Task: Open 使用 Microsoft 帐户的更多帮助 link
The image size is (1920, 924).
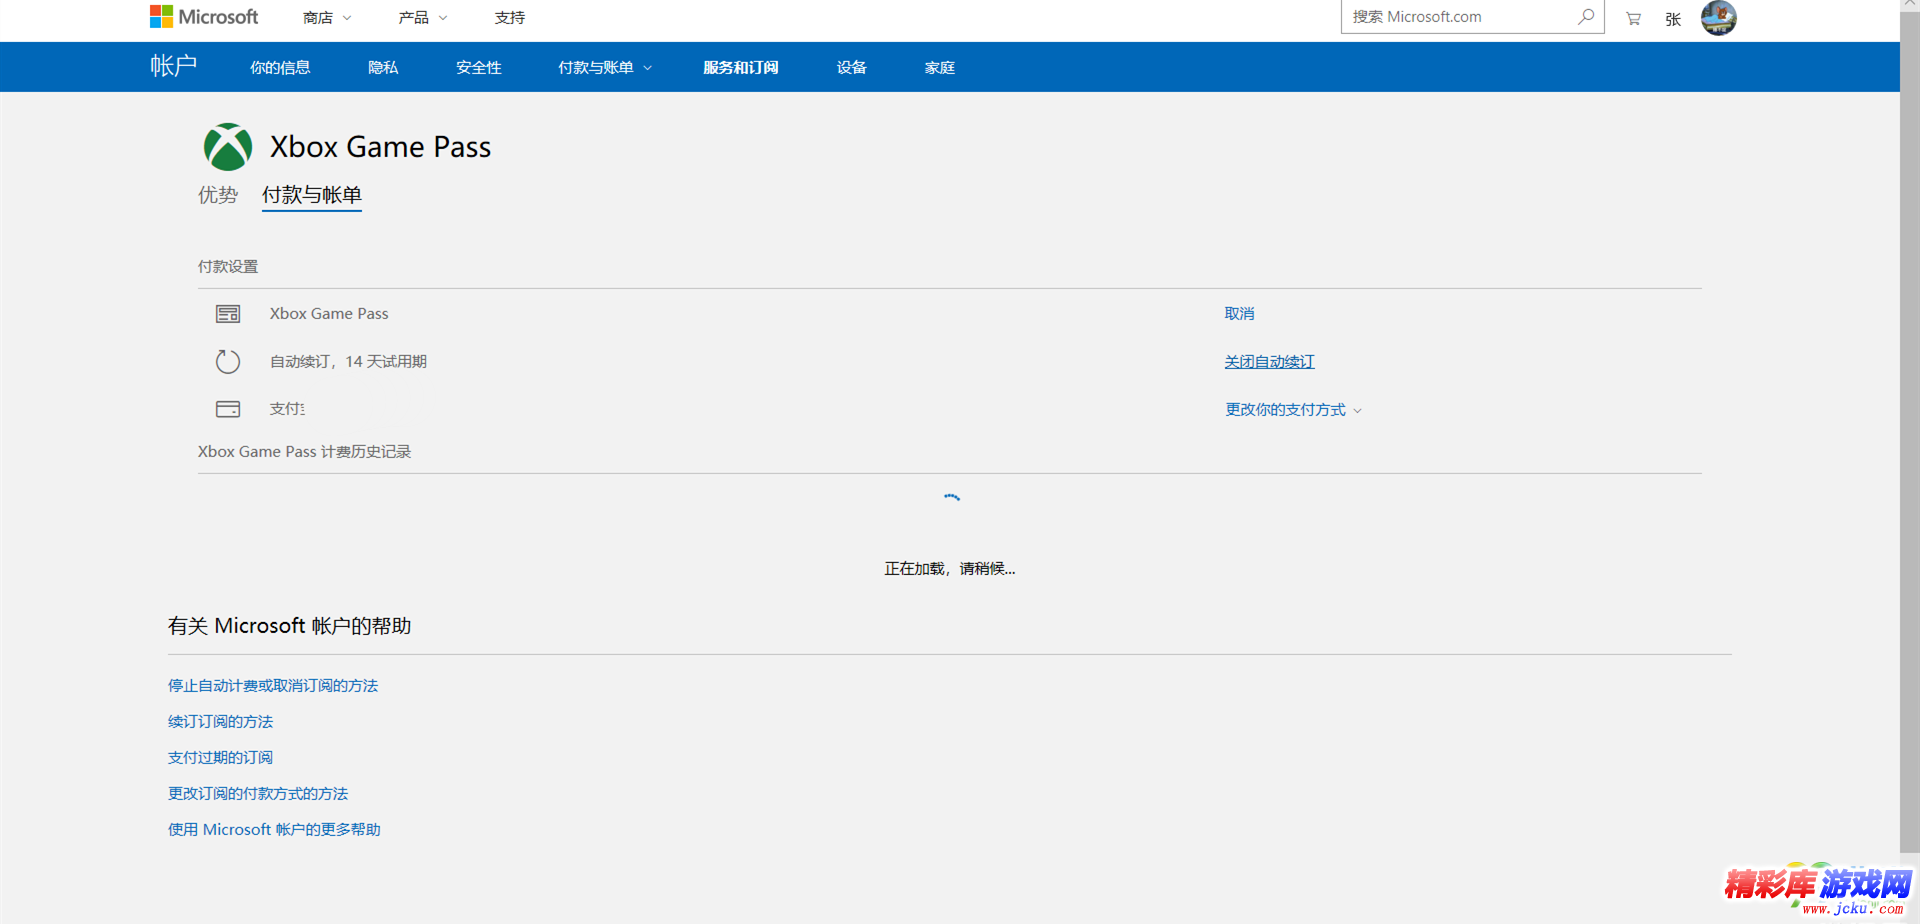Action: [274, 830]
